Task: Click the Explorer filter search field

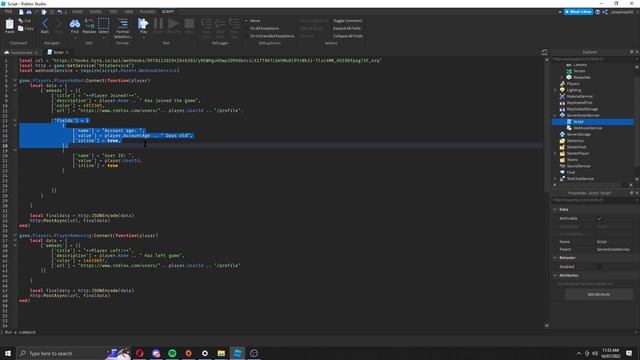Action: 592,59
